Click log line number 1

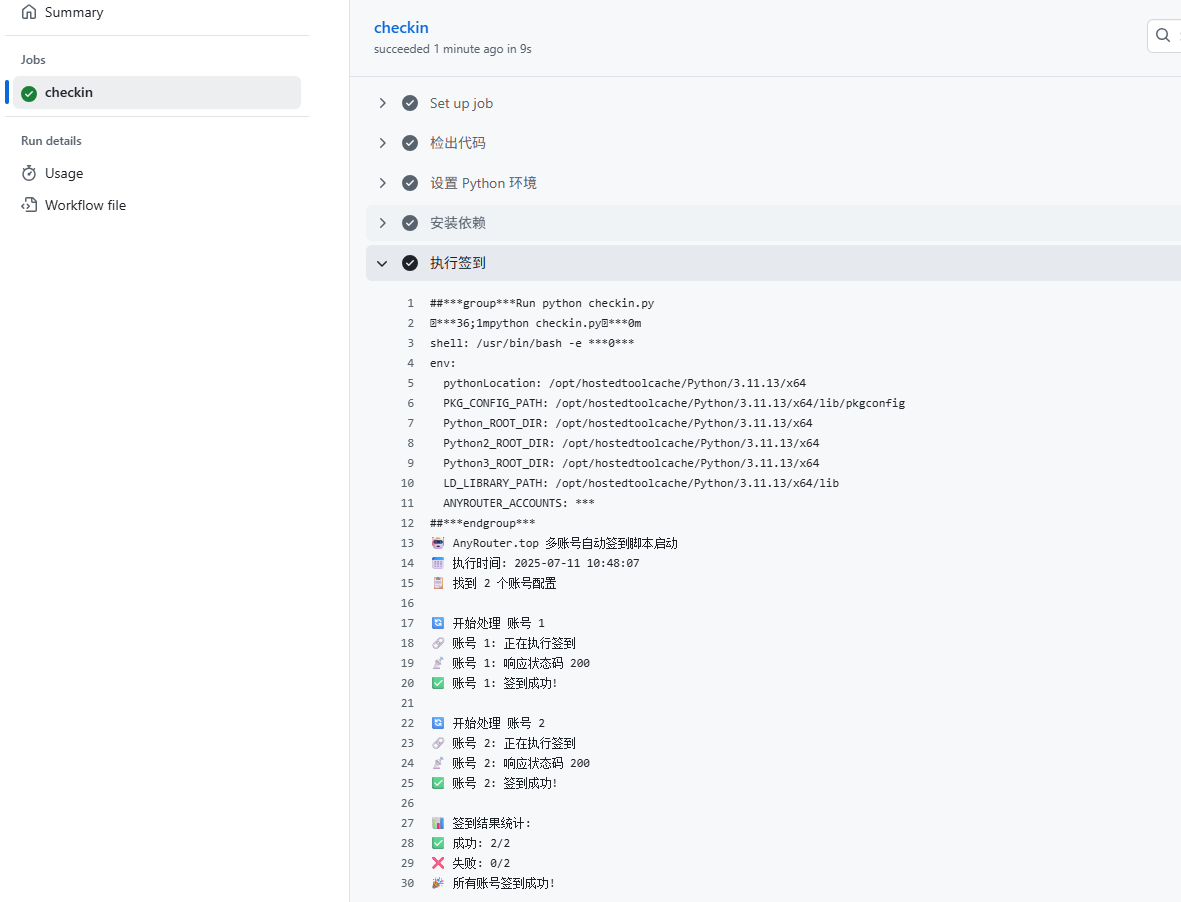tap(410, 303)
